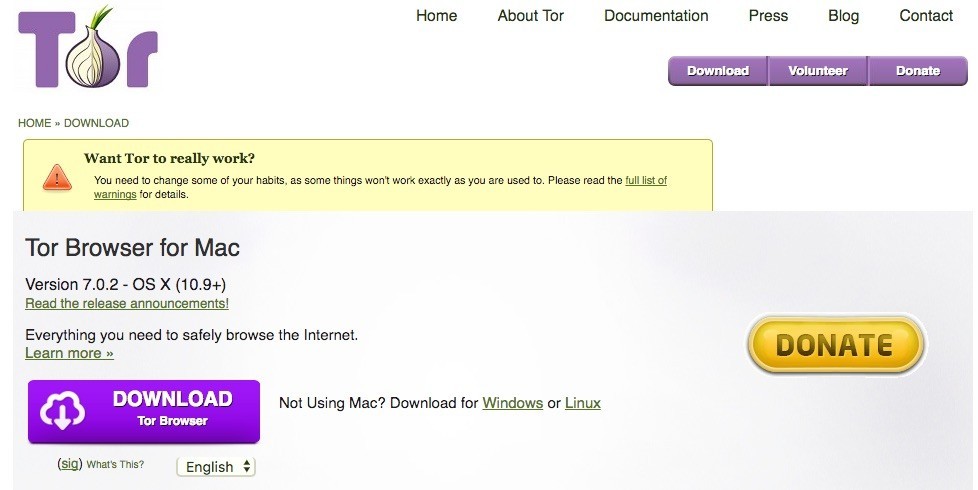Click the purple Volunteer button
Image resolution: width=978 pixels, height=490 pixels.
pyautogui.click(x=818, y=71)
